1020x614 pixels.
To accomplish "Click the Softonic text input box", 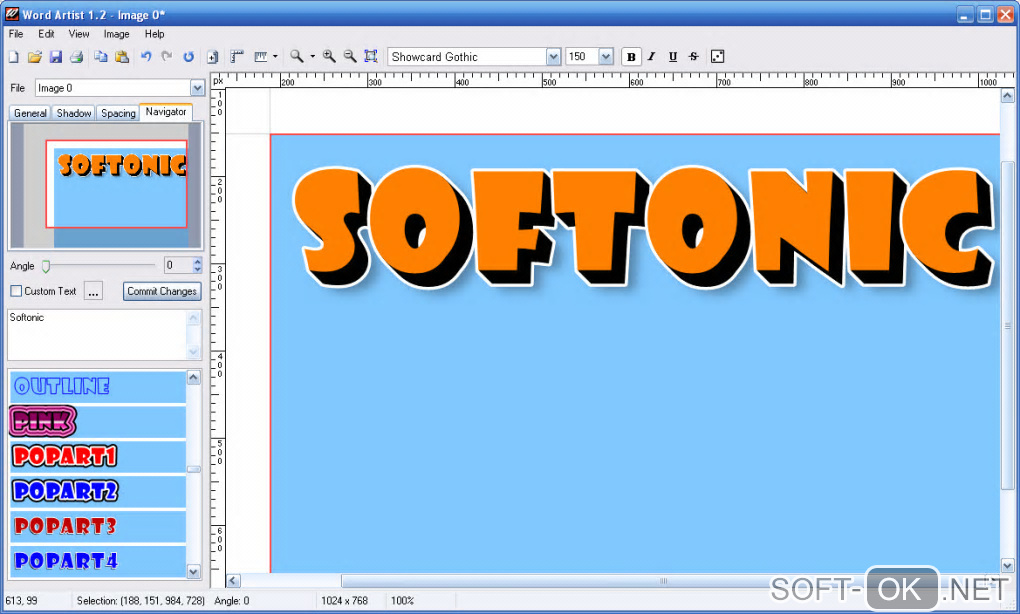I will click(98, 334).
